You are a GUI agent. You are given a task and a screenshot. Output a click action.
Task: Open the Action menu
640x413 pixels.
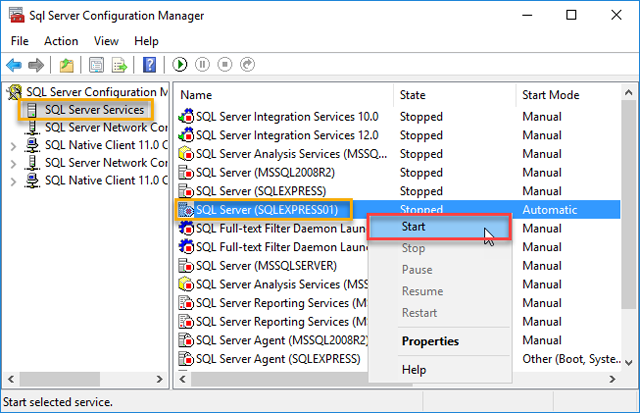point(61,41)
